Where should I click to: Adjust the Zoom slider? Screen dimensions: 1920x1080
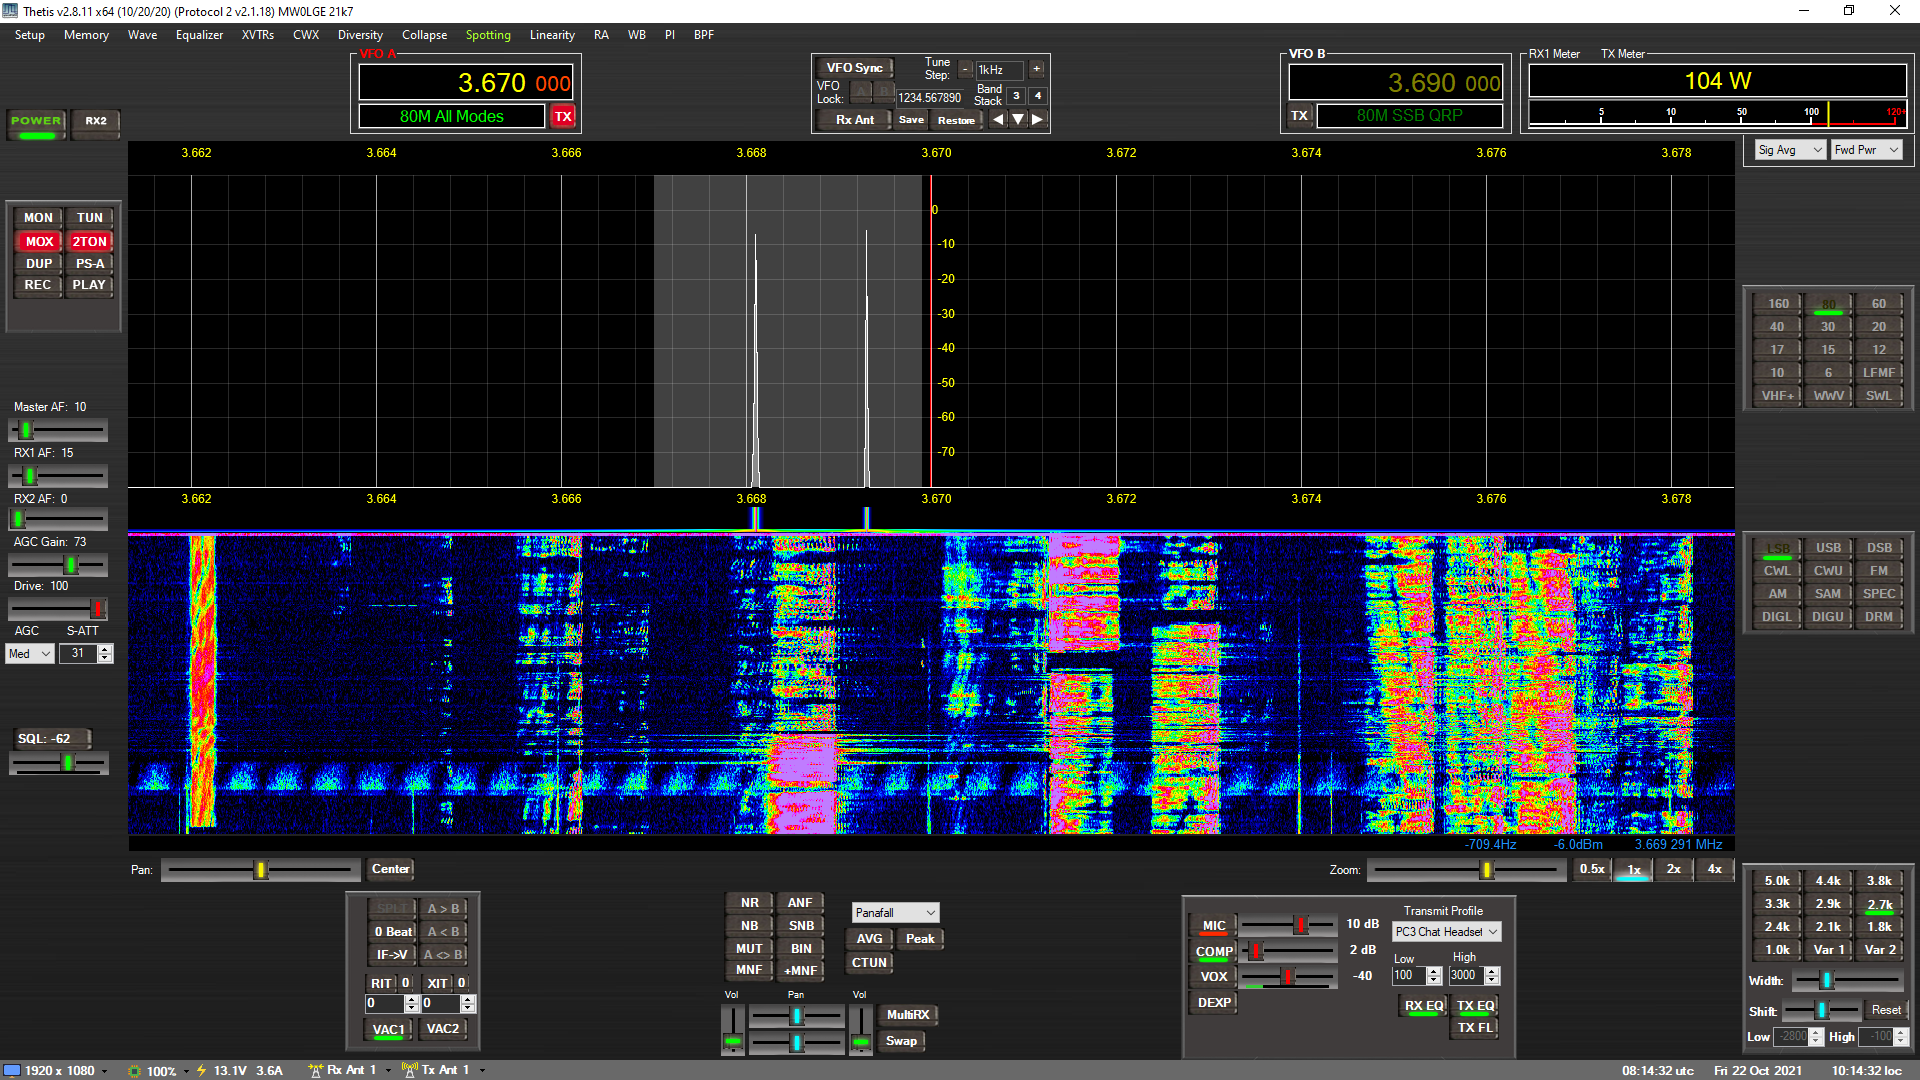1466,870
